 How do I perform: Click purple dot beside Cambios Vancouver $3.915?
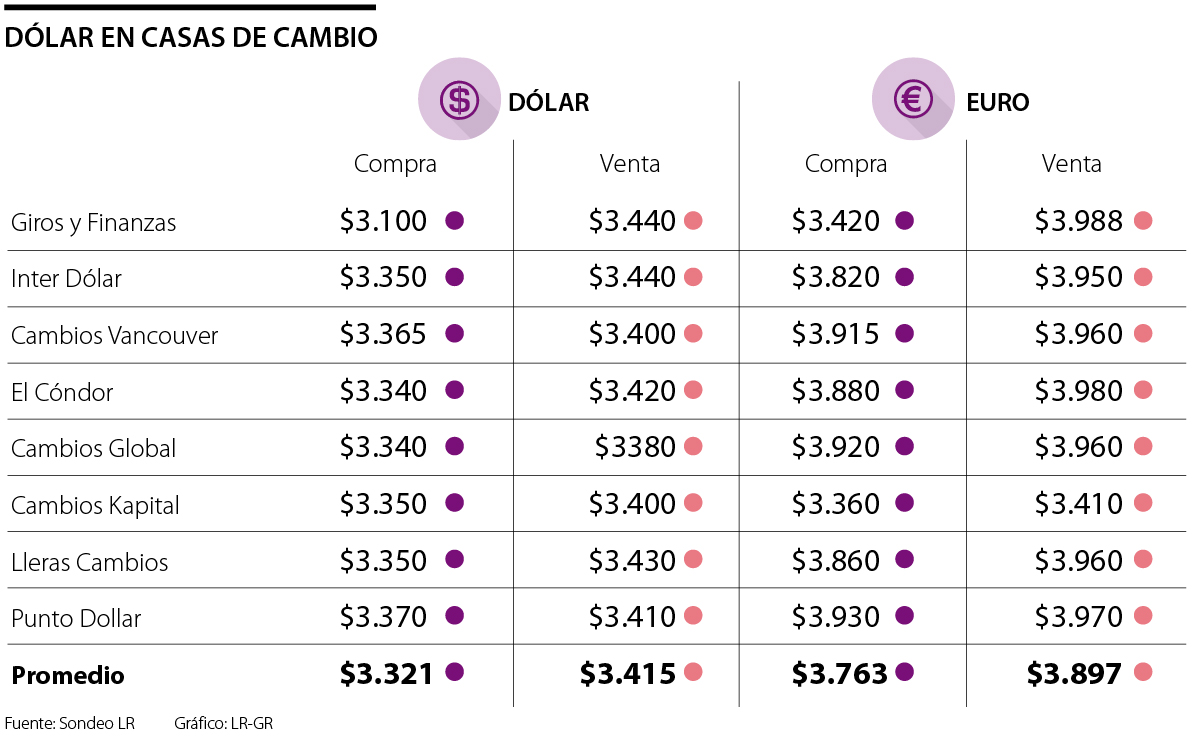904,333
